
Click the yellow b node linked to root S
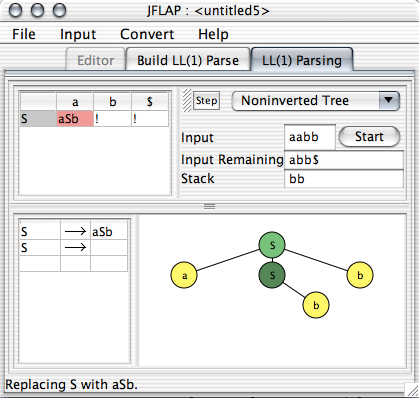point(360,275)
